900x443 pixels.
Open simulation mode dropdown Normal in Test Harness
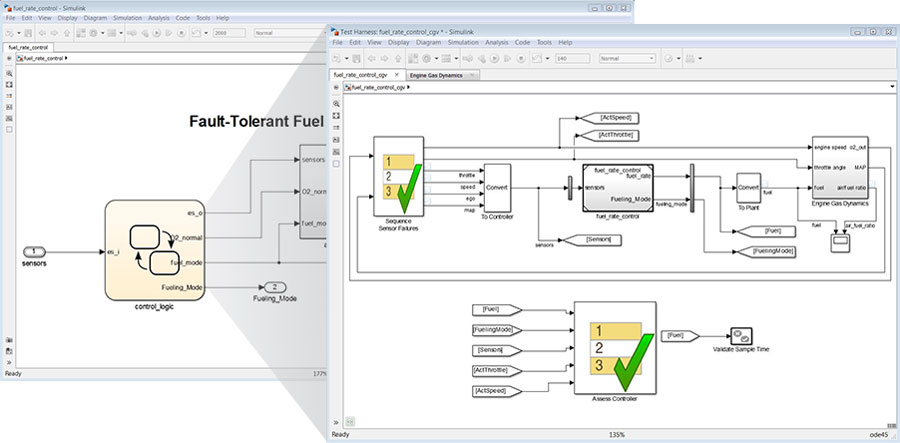point(627,59)
